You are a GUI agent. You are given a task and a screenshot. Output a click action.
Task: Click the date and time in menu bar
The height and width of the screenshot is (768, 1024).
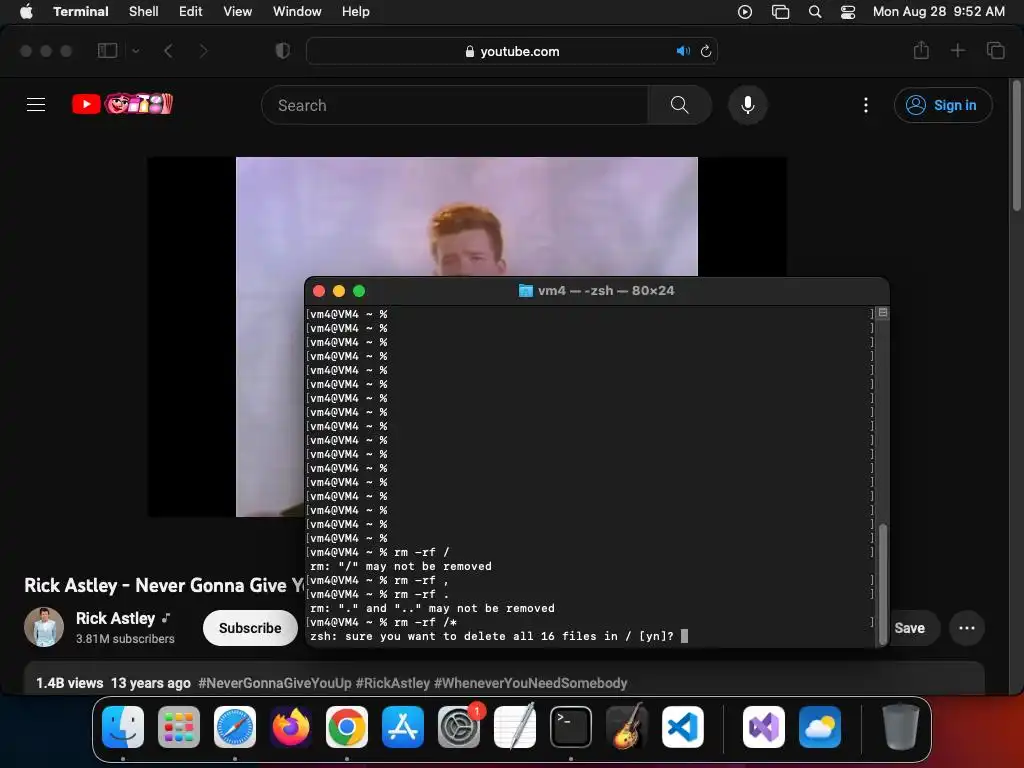(939, 12)
